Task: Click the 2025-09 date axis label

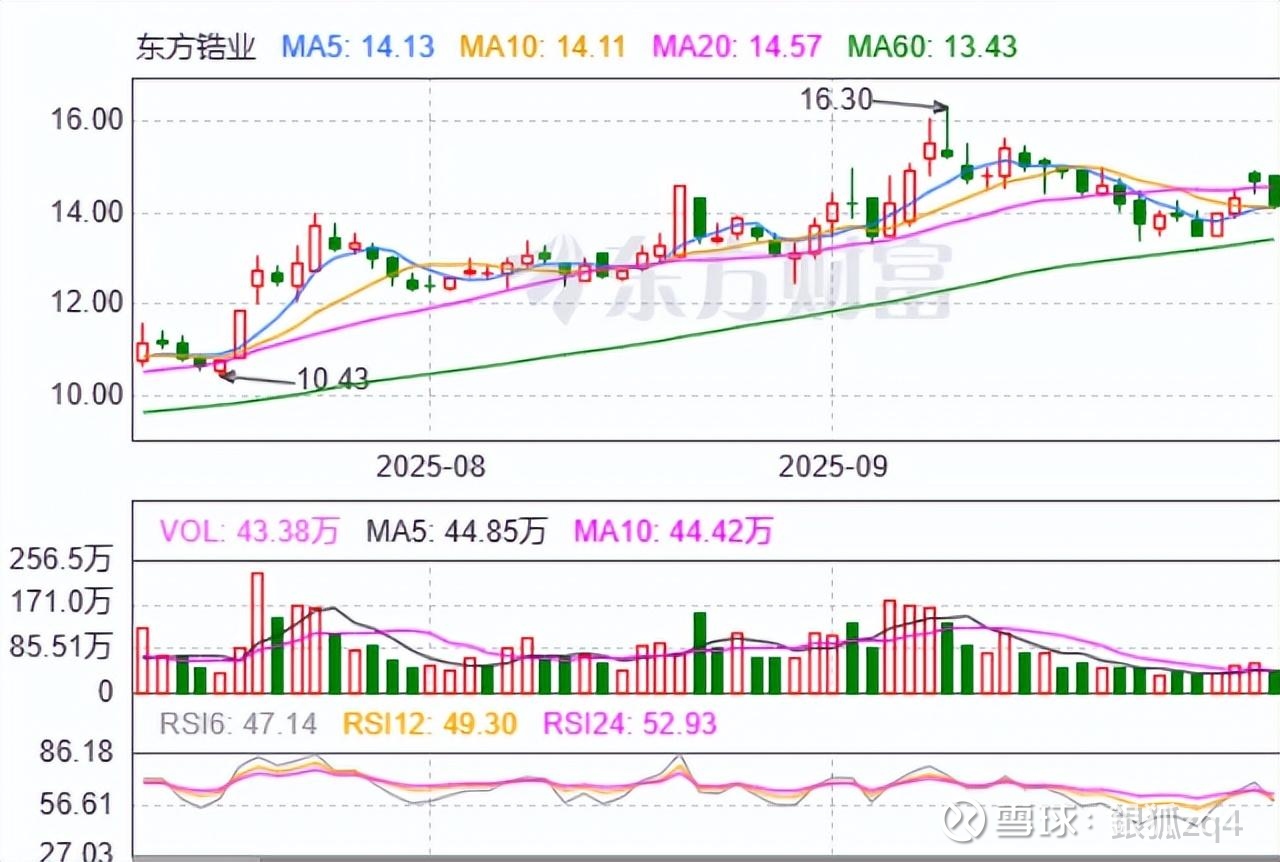Action: tap(833, 466)
